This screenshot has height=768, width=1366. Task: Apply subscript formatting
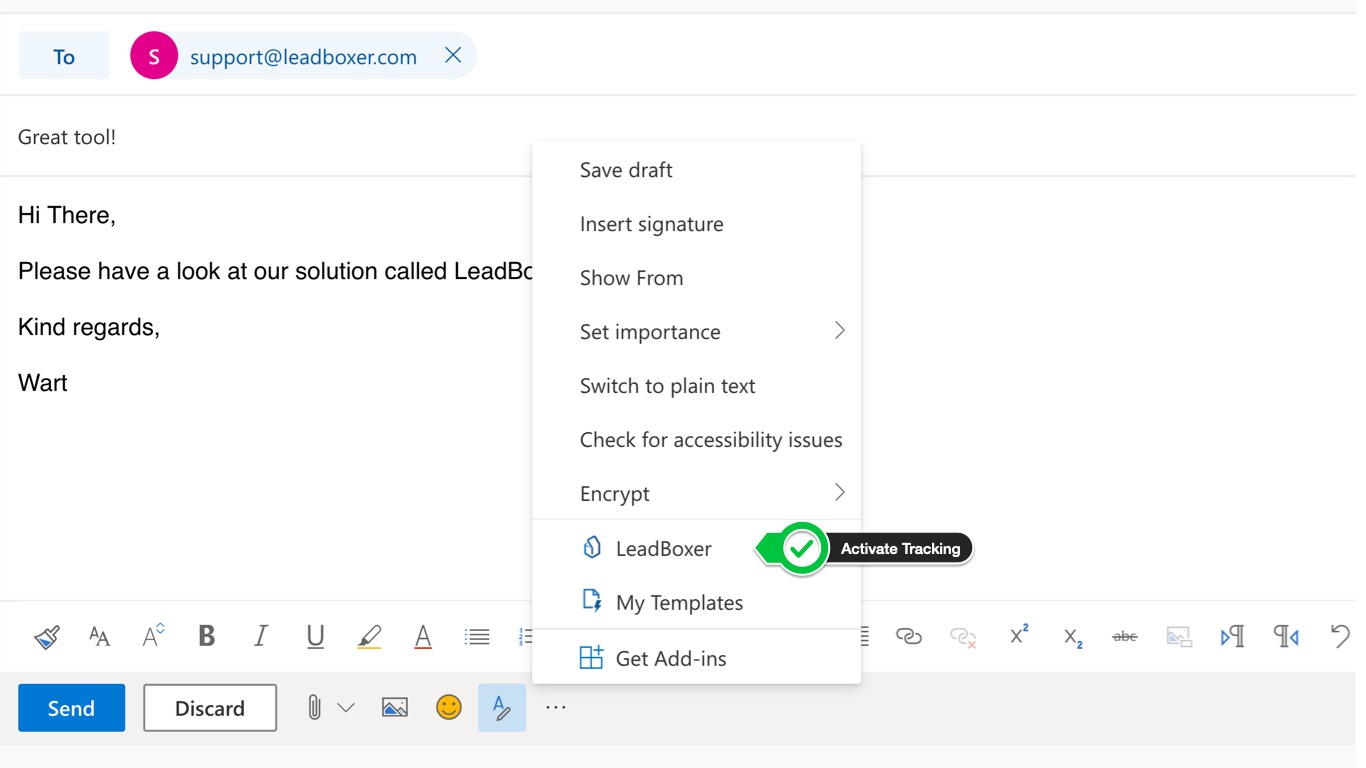tap(1073, 637)
